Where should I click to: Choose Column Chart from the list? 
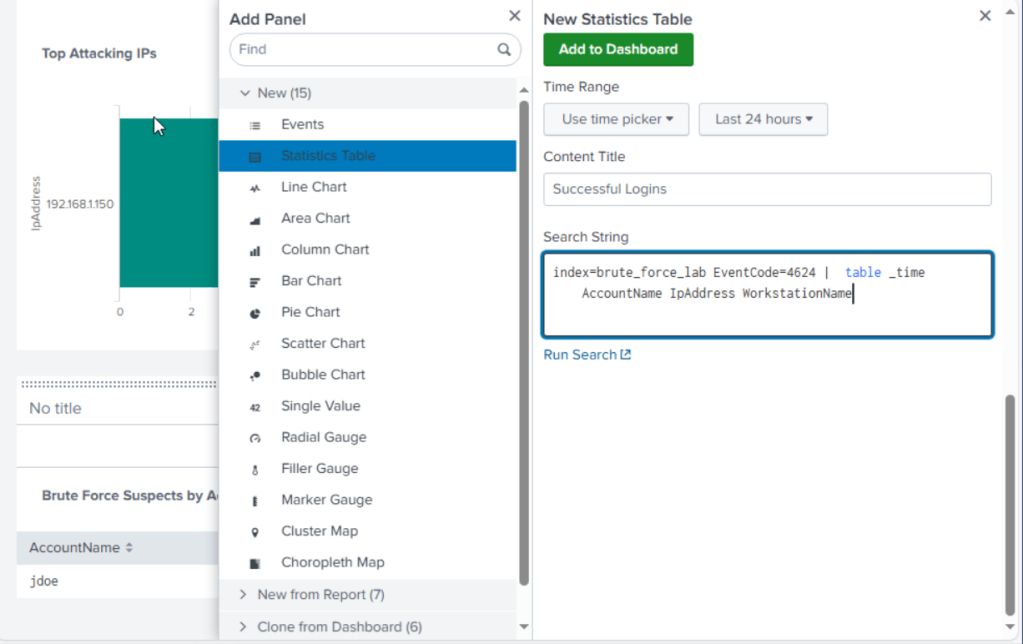[x=325, y=250]
